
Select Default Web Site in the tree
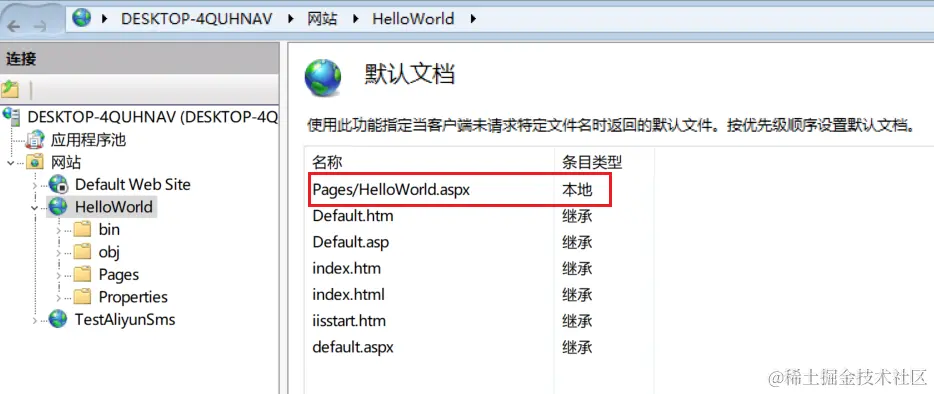pyautogui.click(x=133, y=184)
